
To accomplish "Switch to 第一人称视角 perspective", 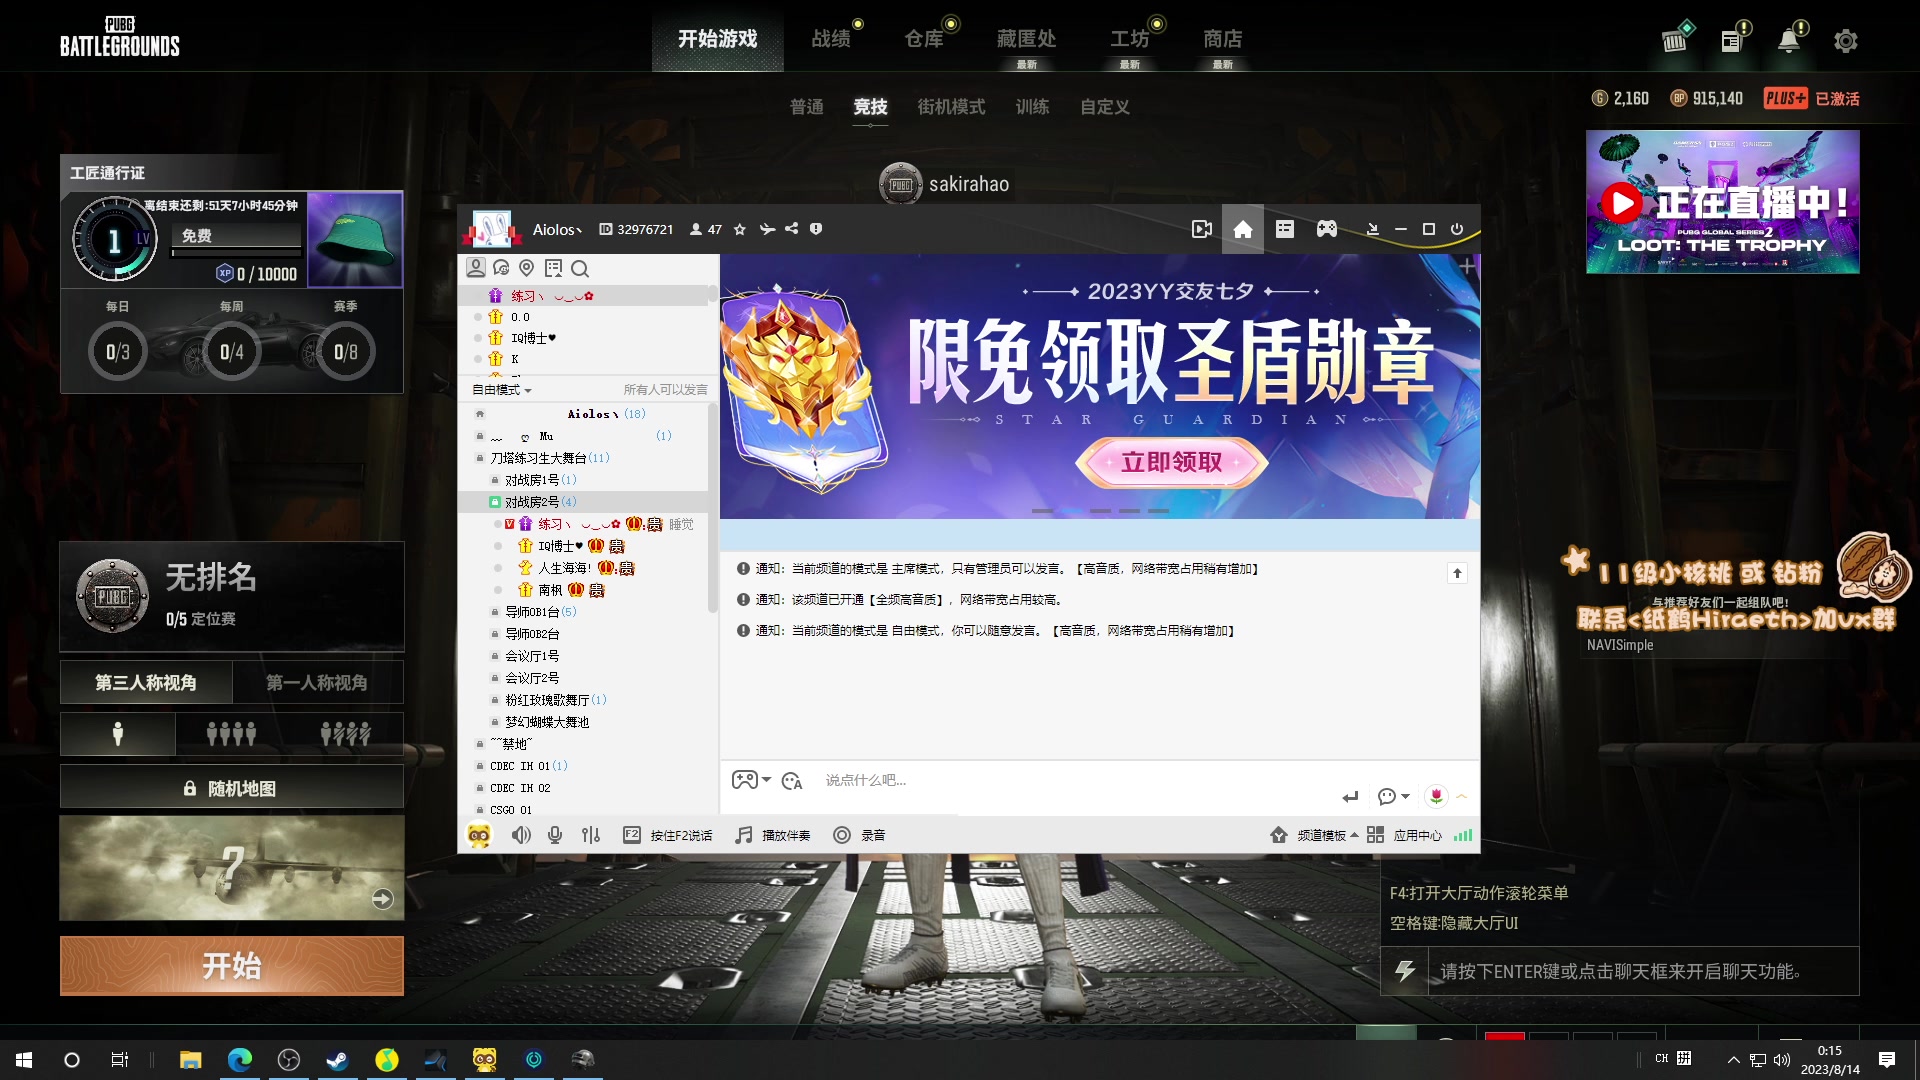I will (318, 682).
